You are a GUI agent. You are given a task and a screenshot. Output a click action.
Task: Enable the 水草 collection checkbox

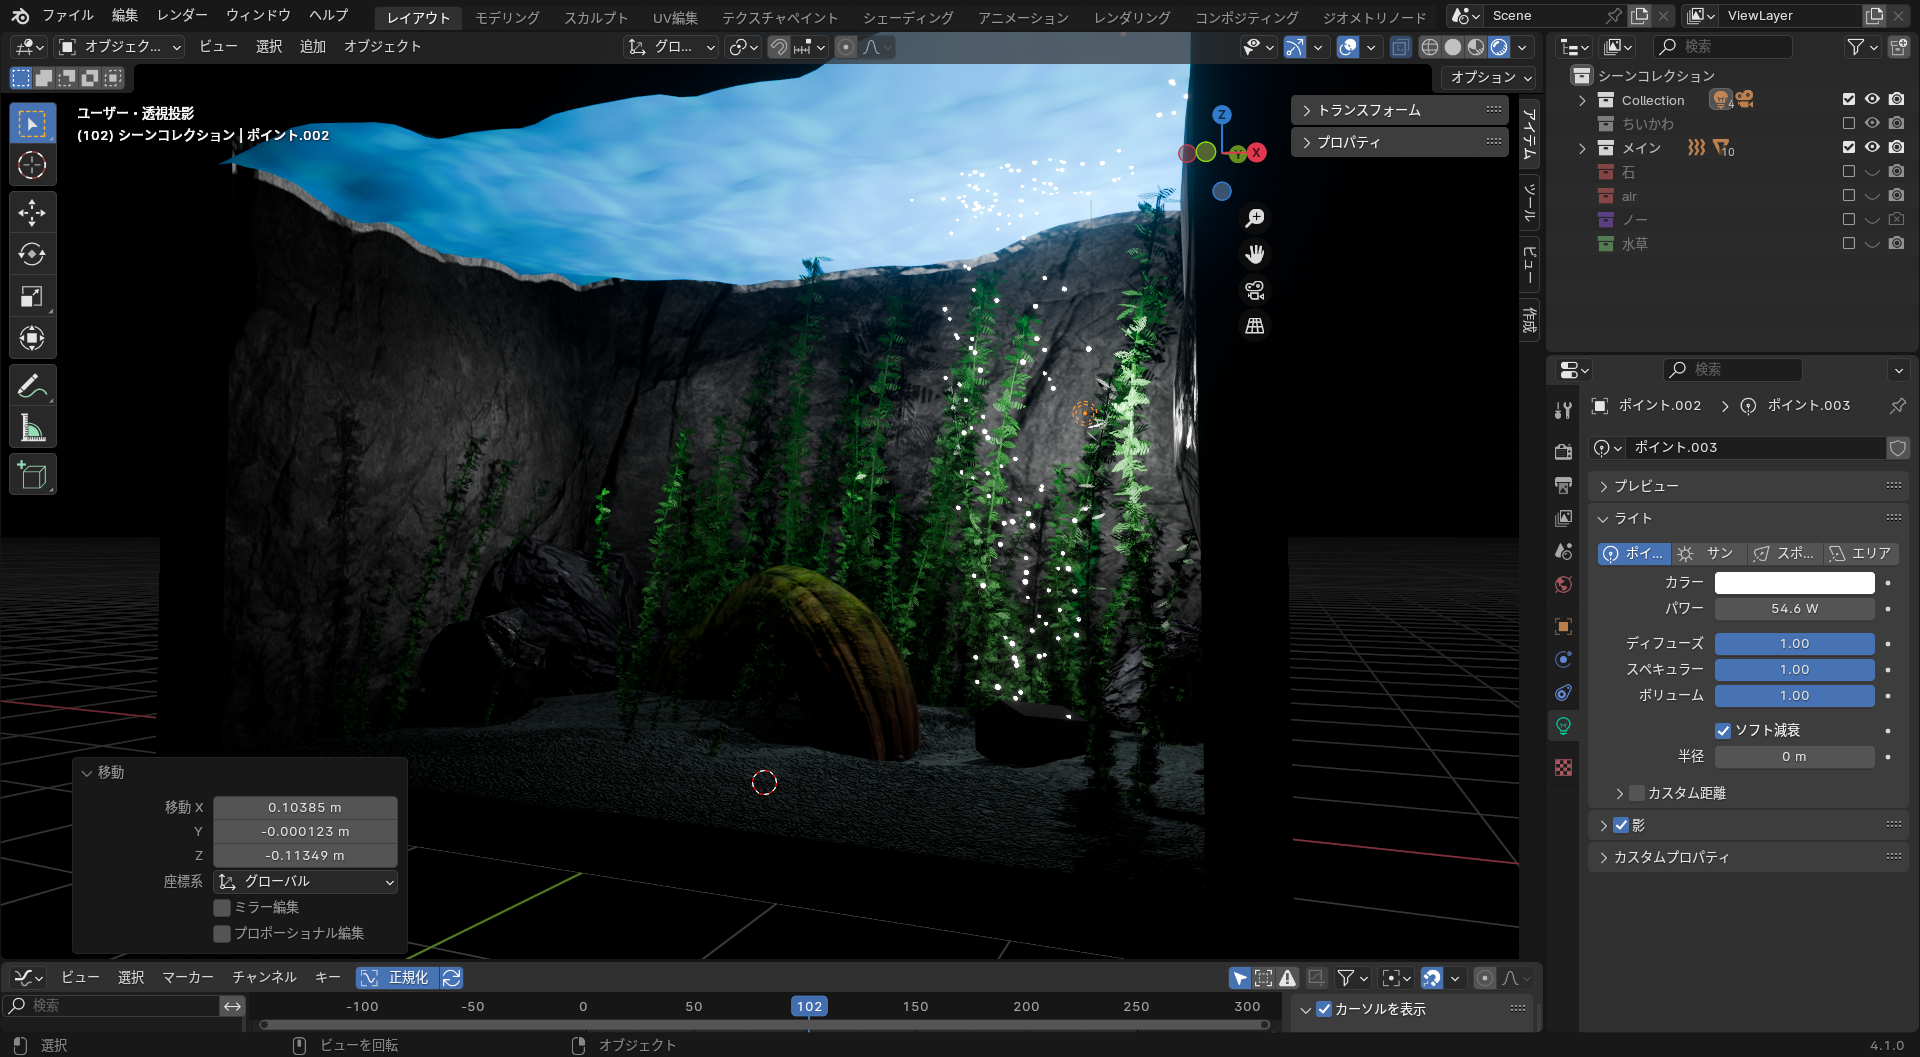(1849, 243)
